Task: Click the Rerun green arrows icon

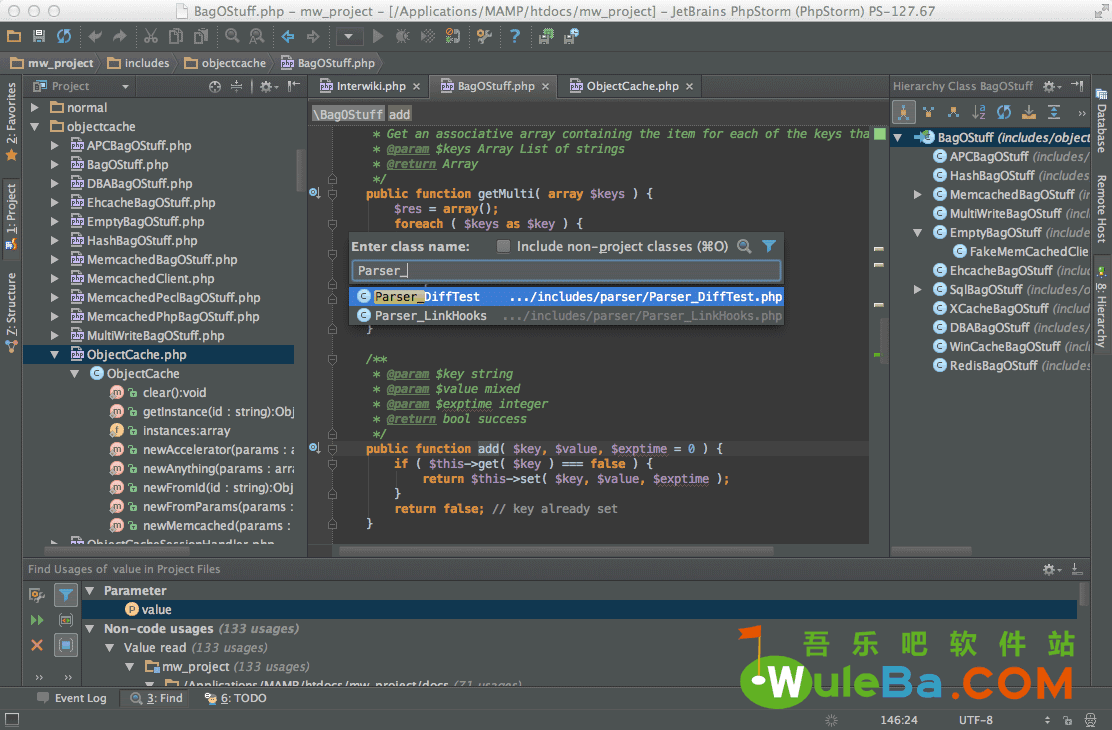Action: pyautogui.click(x=37, y=621)
